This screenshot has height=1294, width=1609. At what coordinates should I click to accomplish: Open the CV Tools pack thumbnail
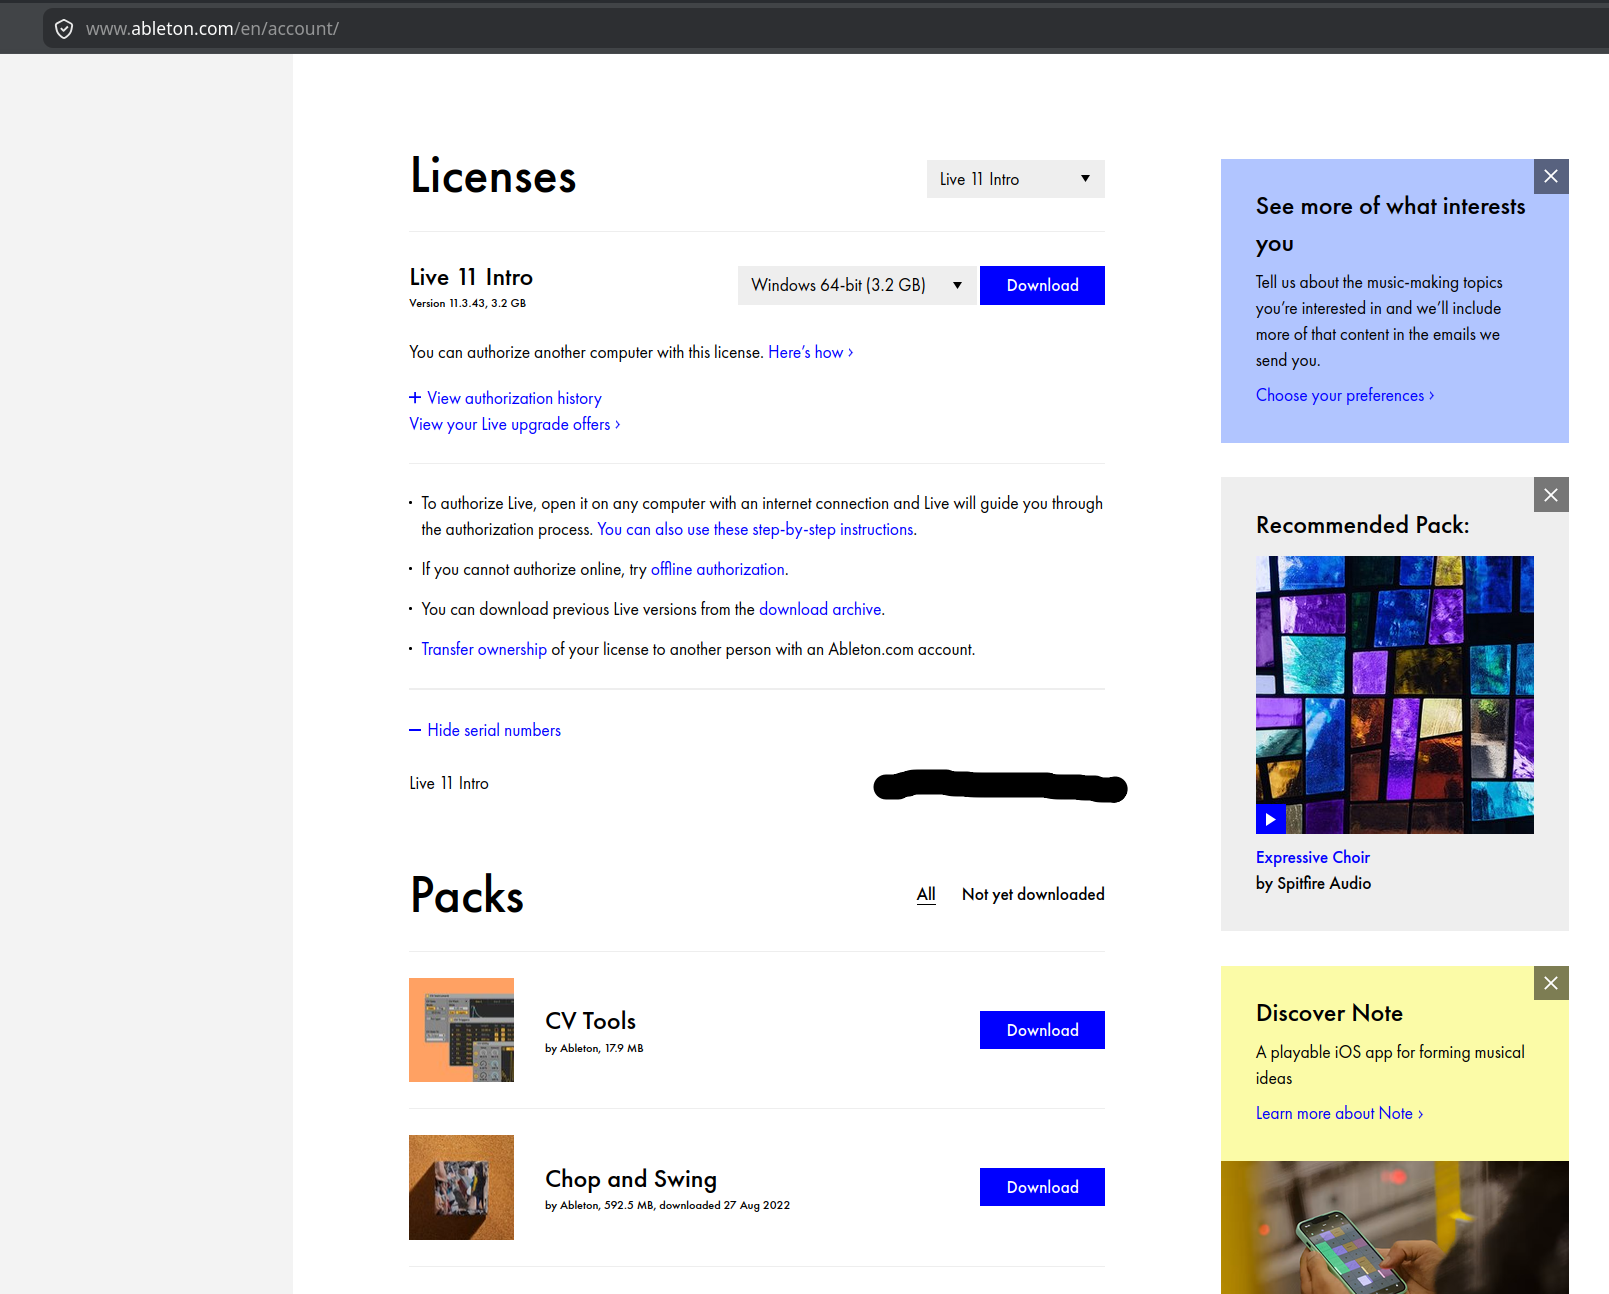pyautogui.click(x=461, y=1030)
